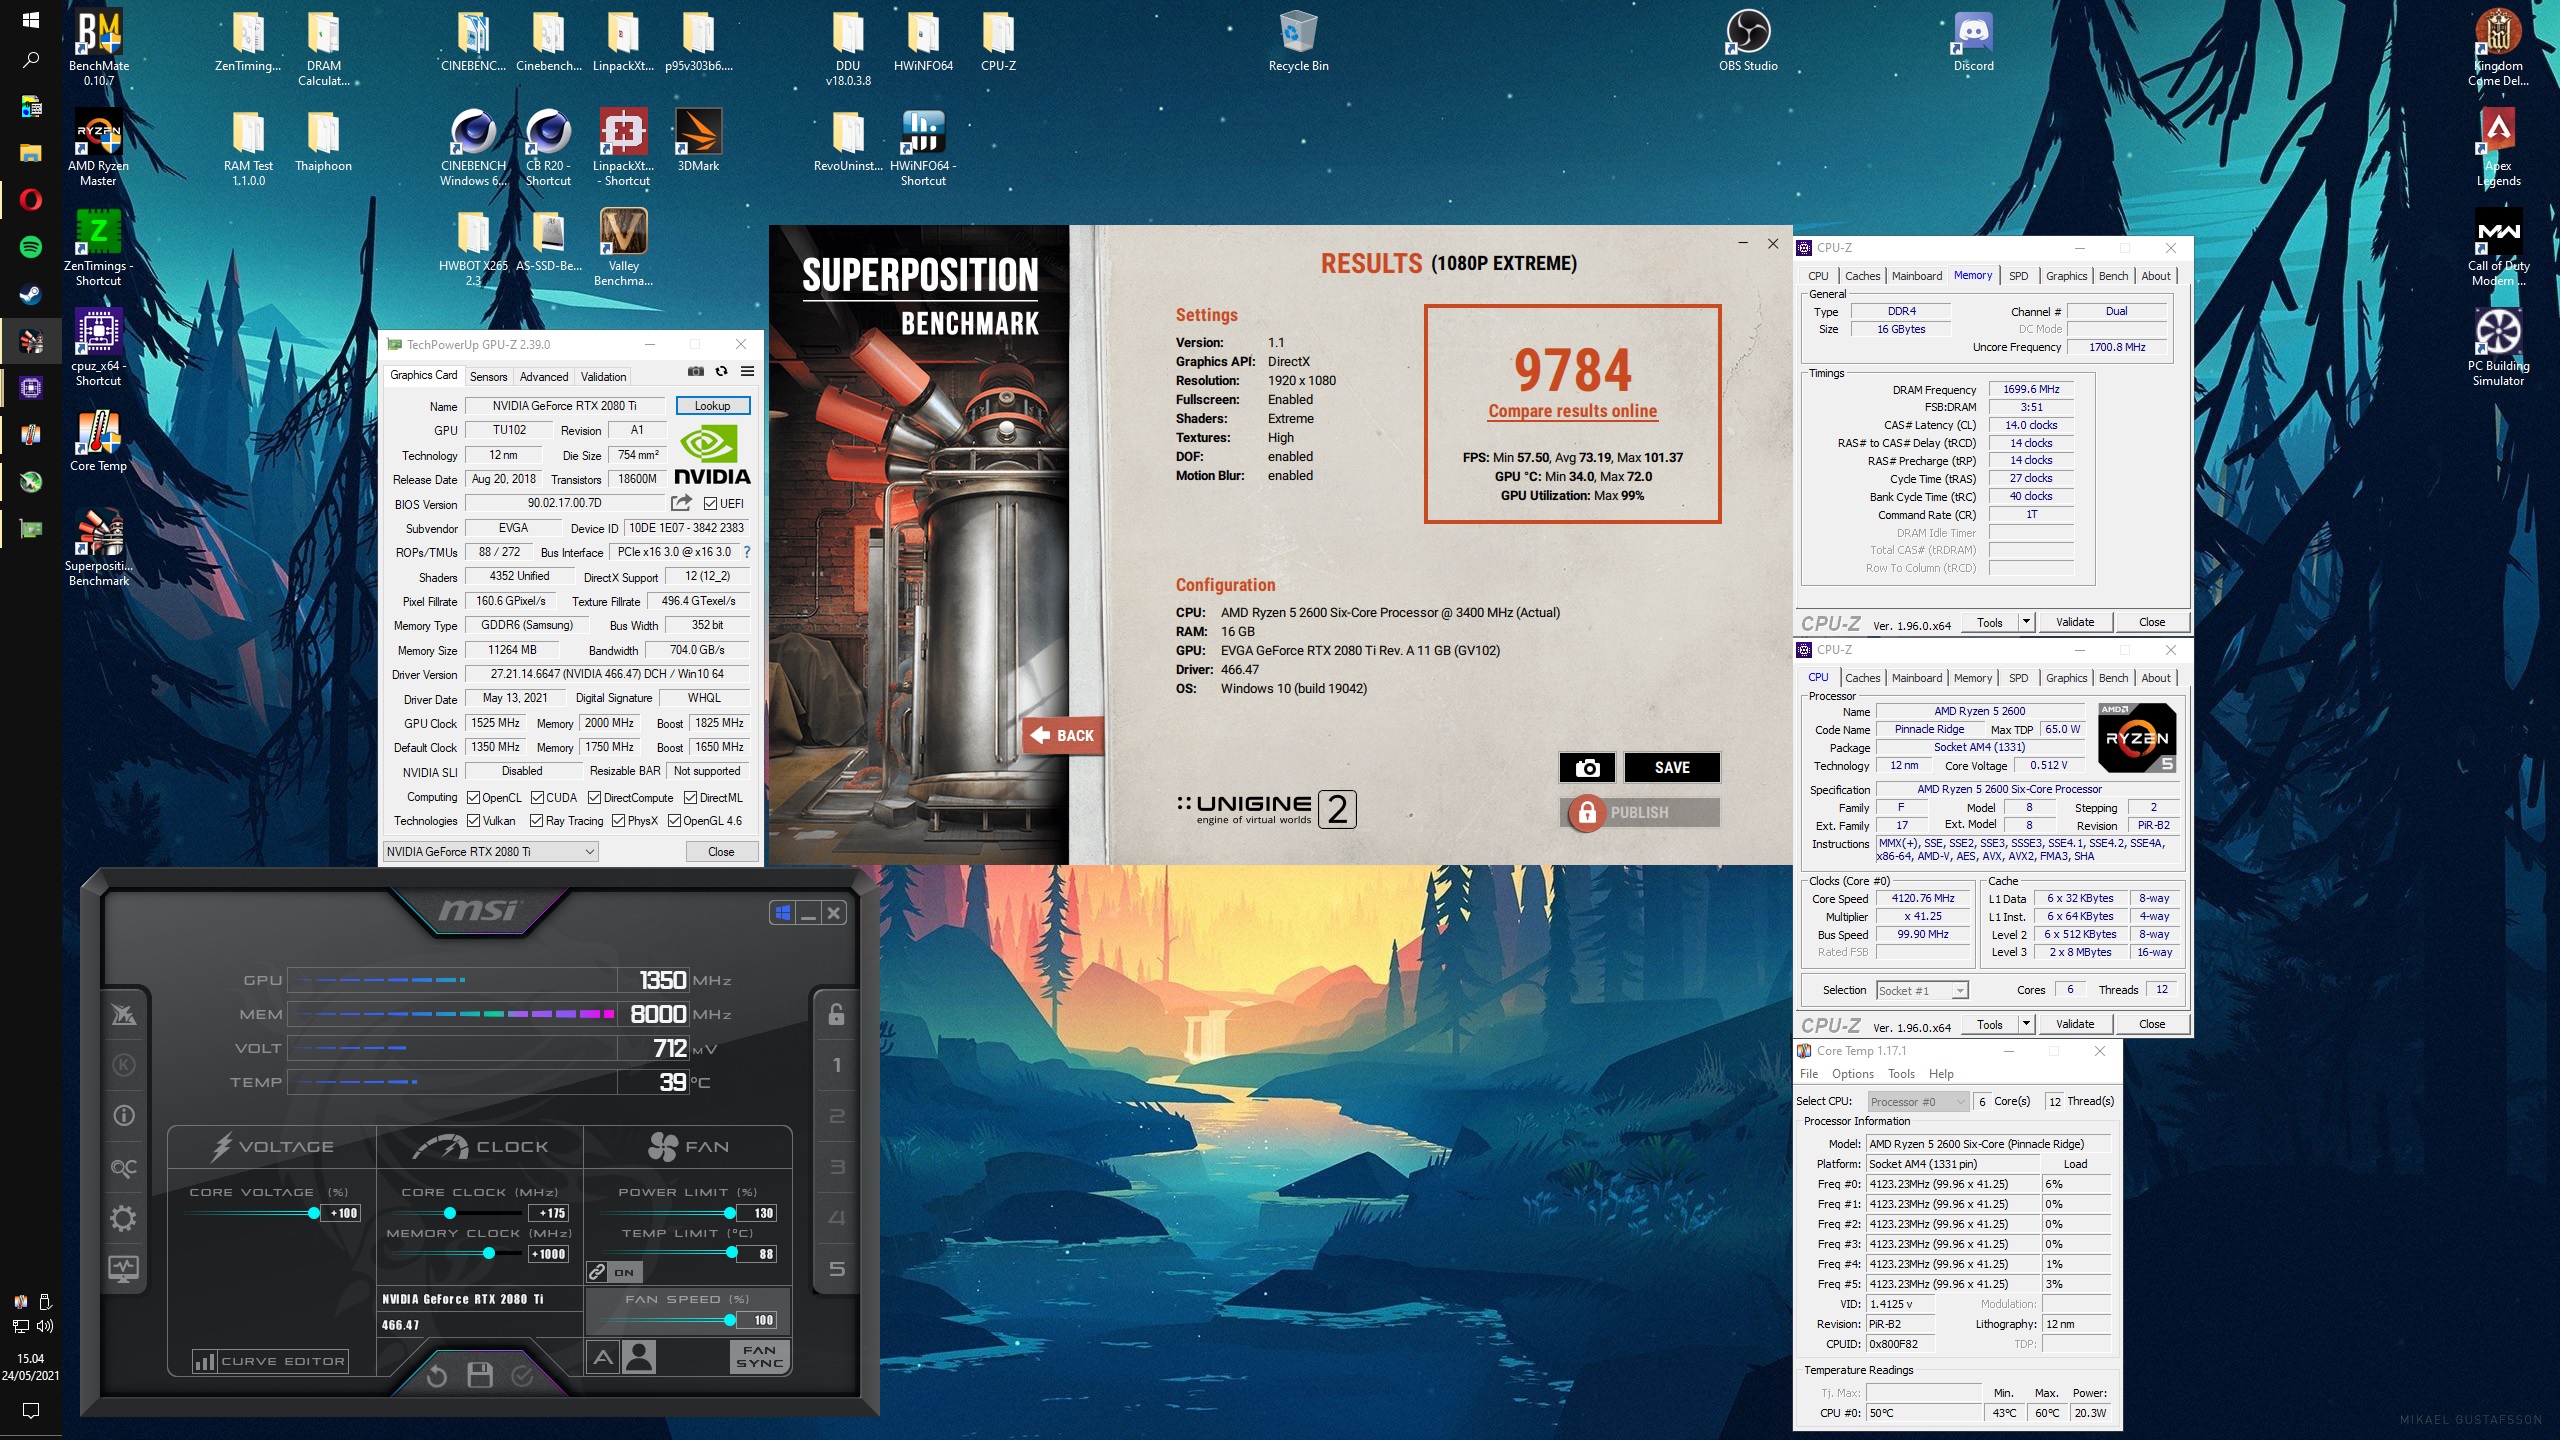Click the Afterburner information icon
Image resolution: width=2560 pixels, height=1440 pixels.
click(x=124, y=1115)
